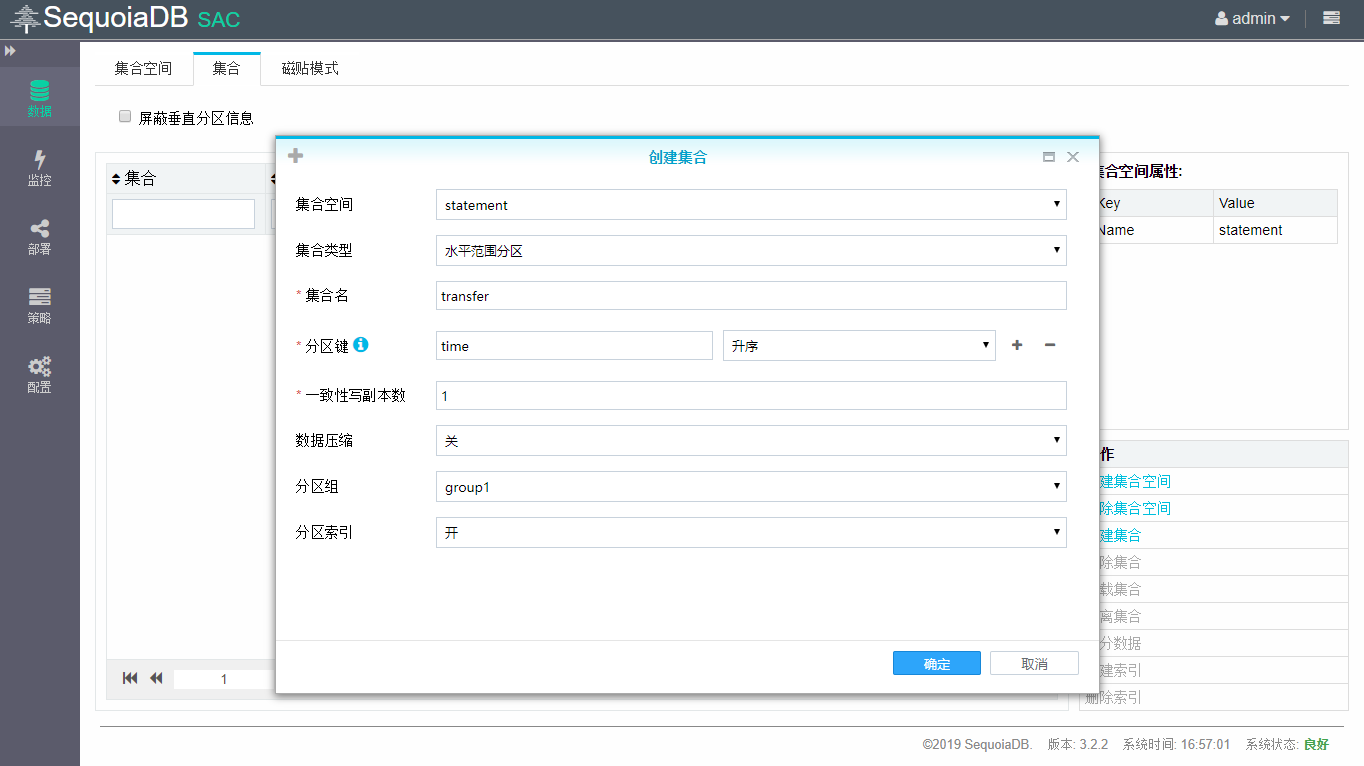Open the admin user menu
This screenshot has height=766, width=1364.
point(1252,18)
